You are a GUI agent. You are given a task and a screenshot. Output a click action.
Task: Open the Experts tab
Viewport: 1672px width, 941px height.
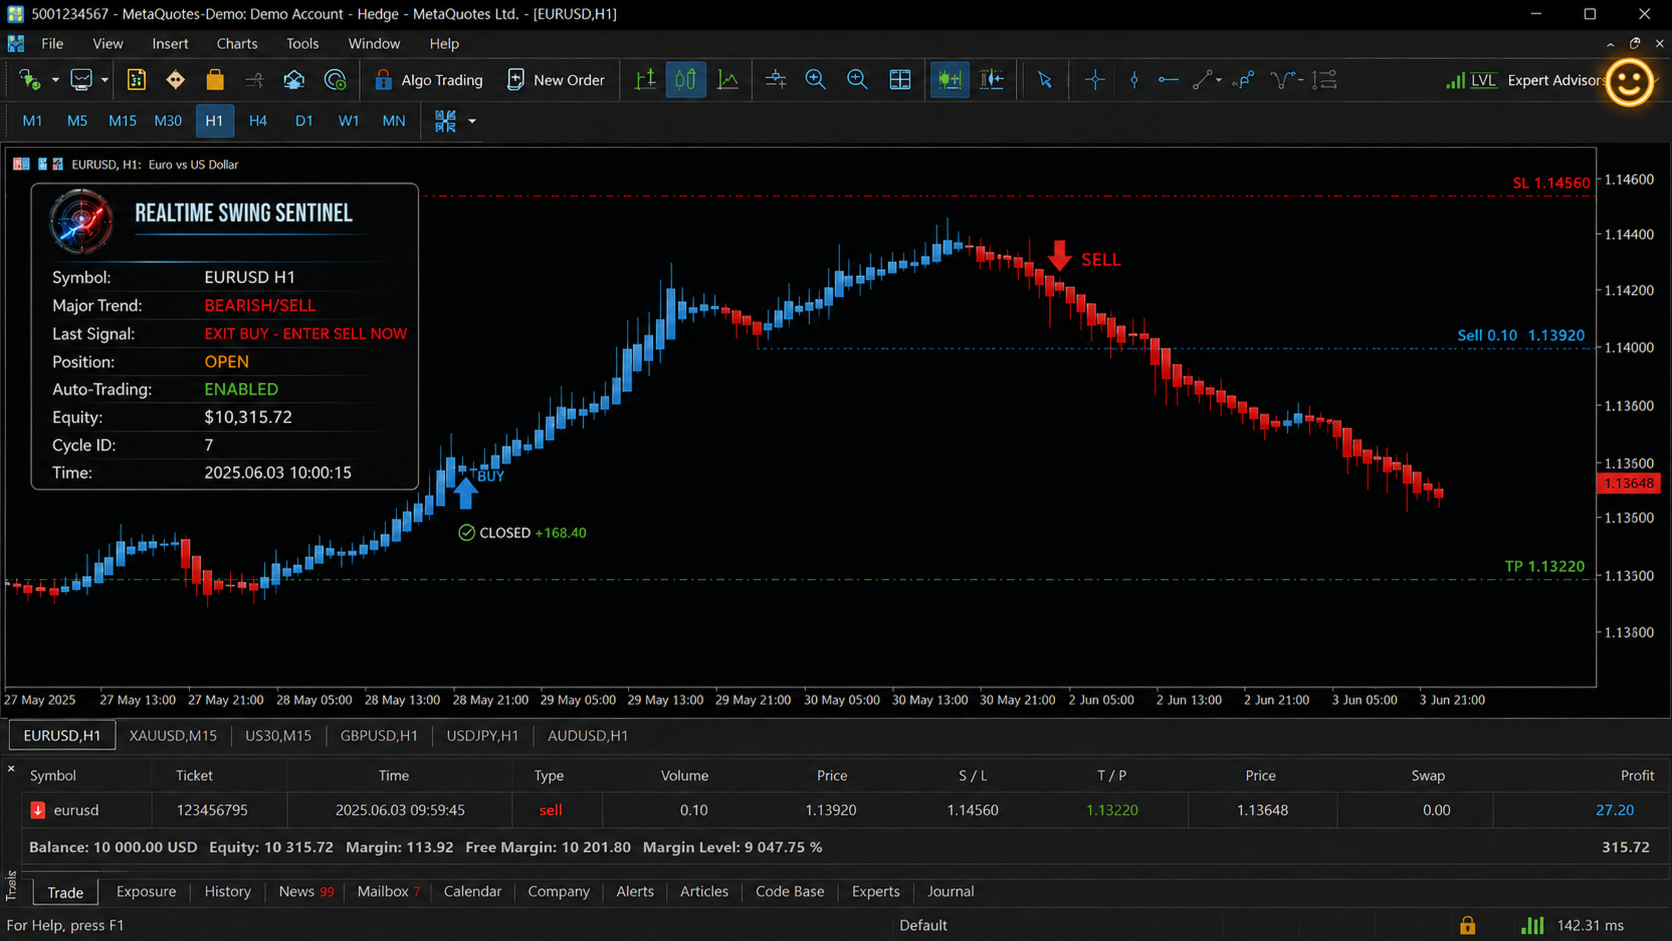[876, 891]
